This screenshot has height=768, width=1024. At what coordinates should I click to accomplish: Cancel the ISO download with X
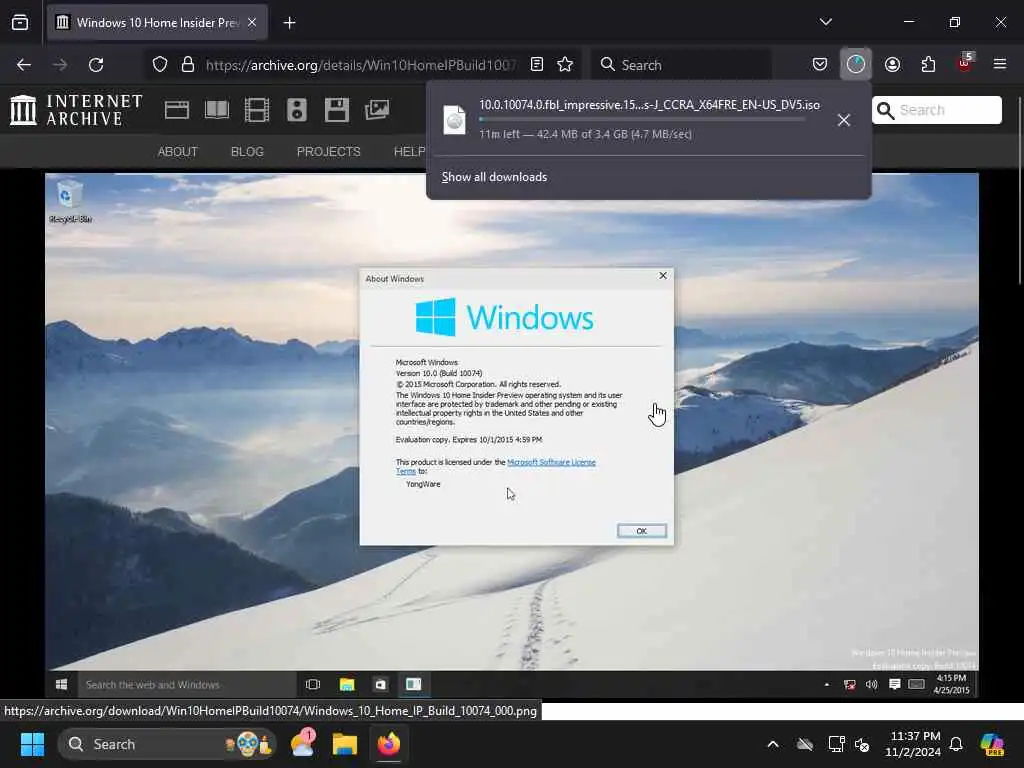point(844,120)
